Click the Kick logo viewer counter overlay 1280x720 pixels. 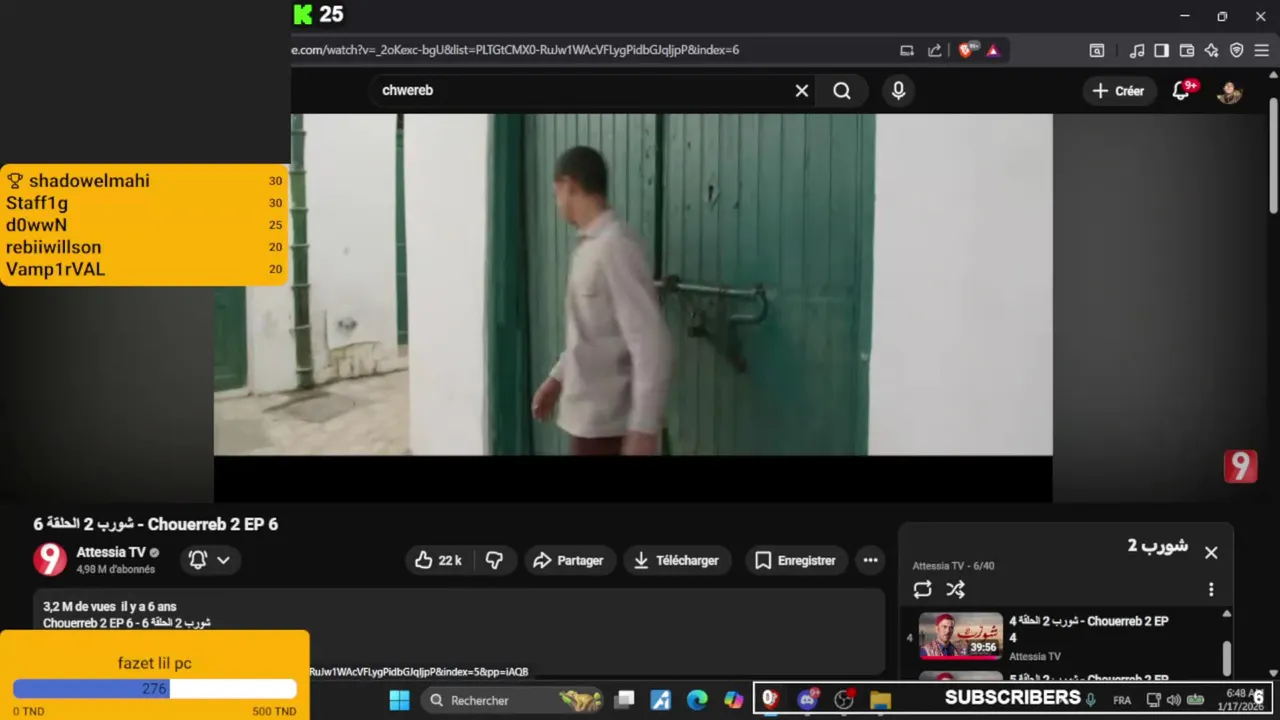[x=318, y=15]
